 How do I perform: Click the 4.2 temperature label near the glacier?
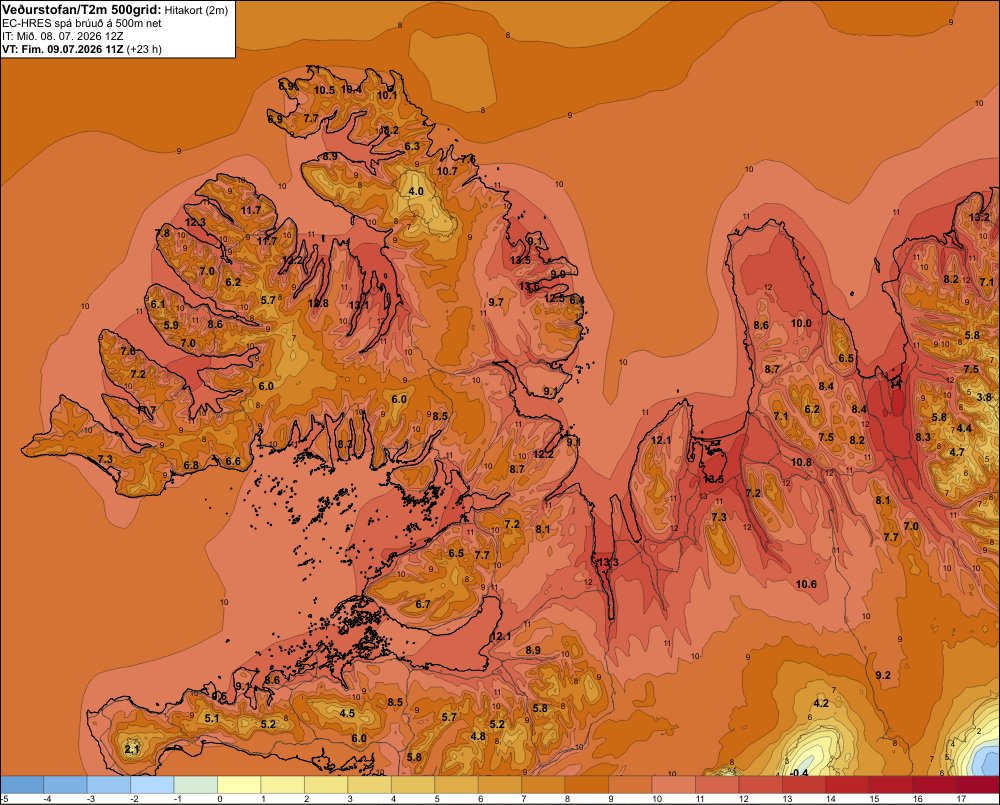821,703
